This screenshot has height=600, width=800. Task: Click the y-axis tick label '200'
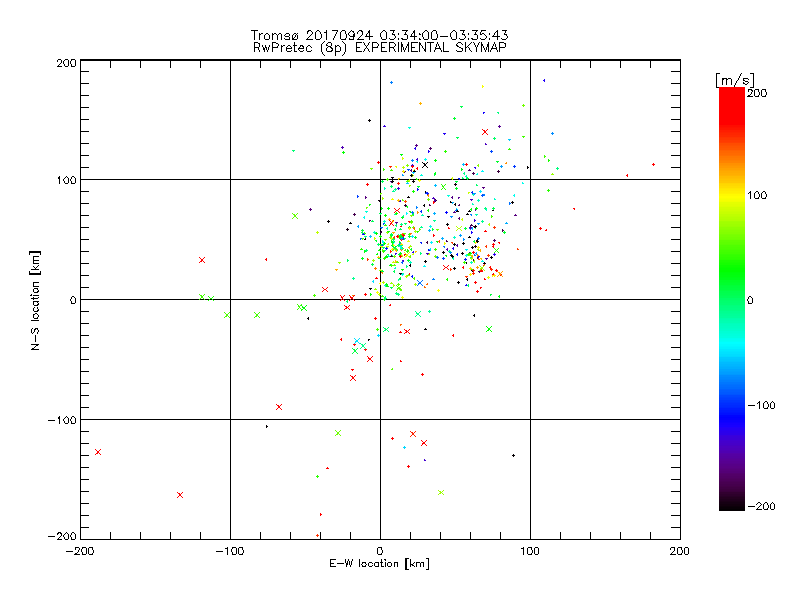coord(66,63)
